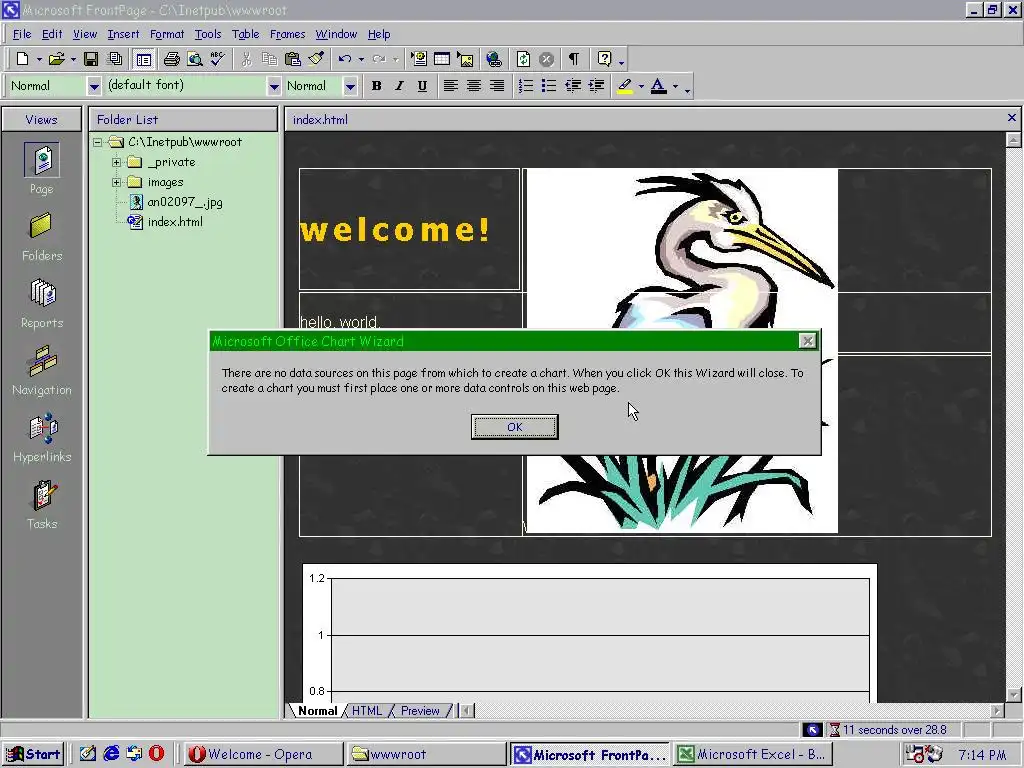
Task: Decrease indent of paragraph
Action: pos(573,86)
